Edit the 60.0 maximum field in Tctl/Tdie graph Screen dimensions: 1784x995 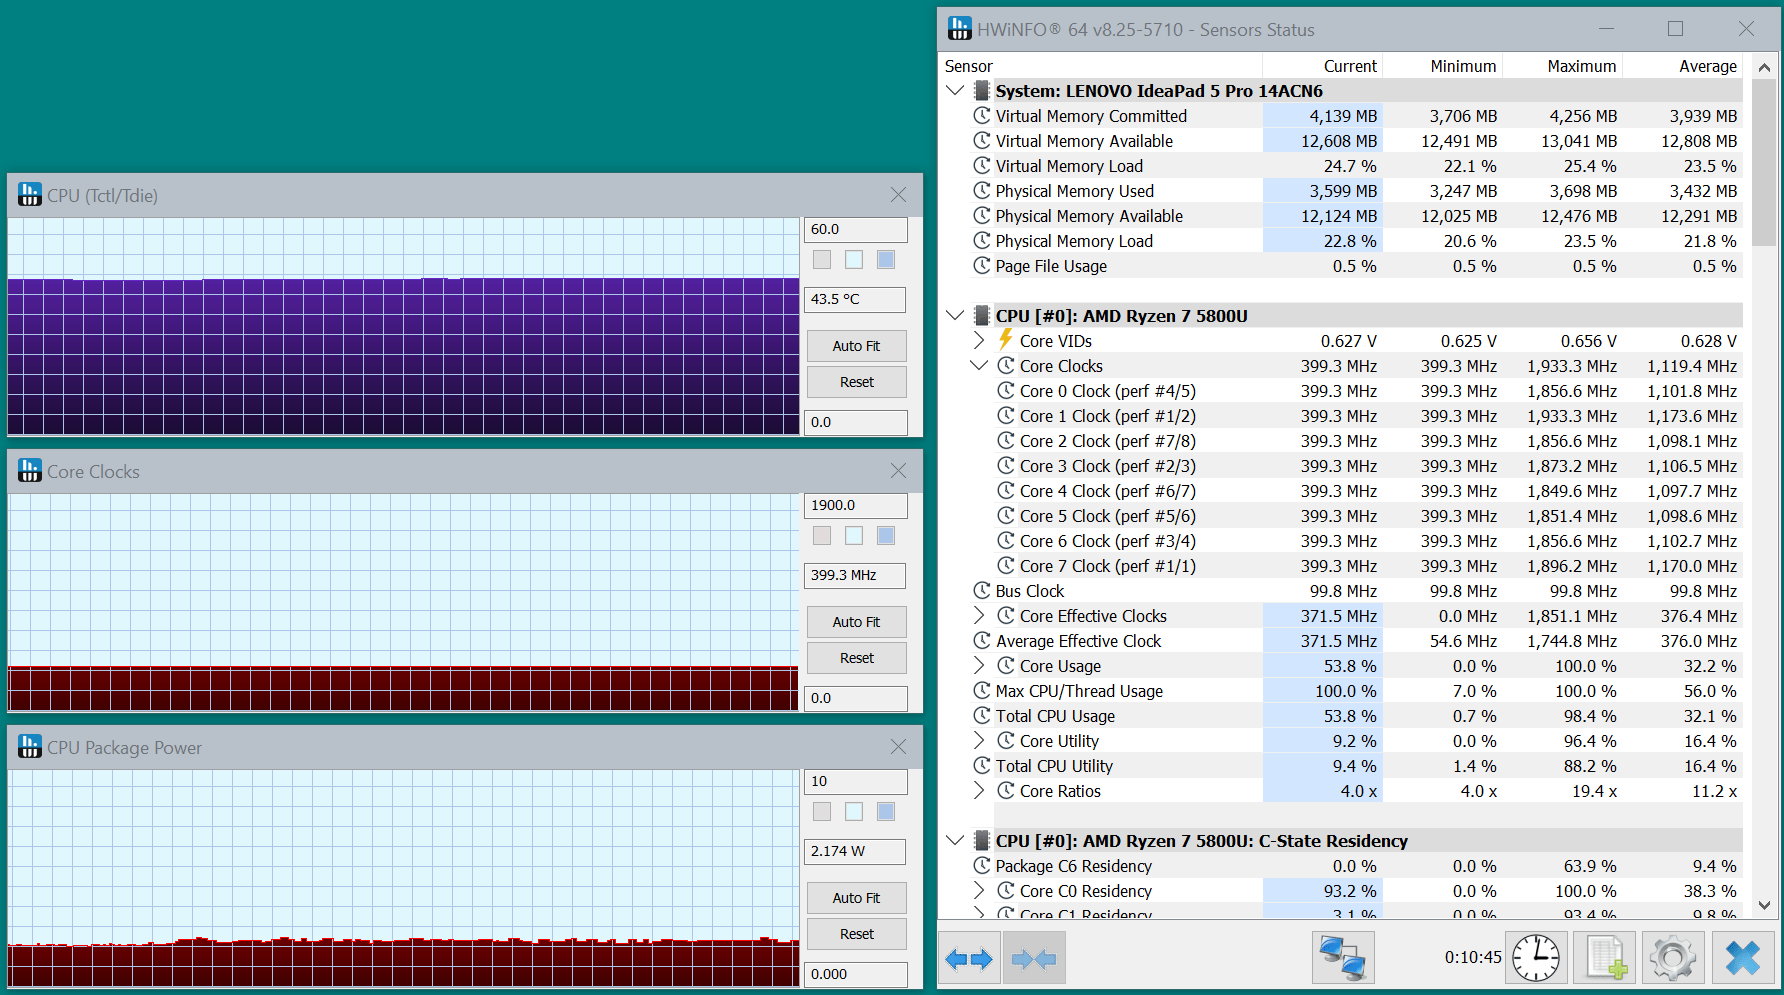[856, 230]
